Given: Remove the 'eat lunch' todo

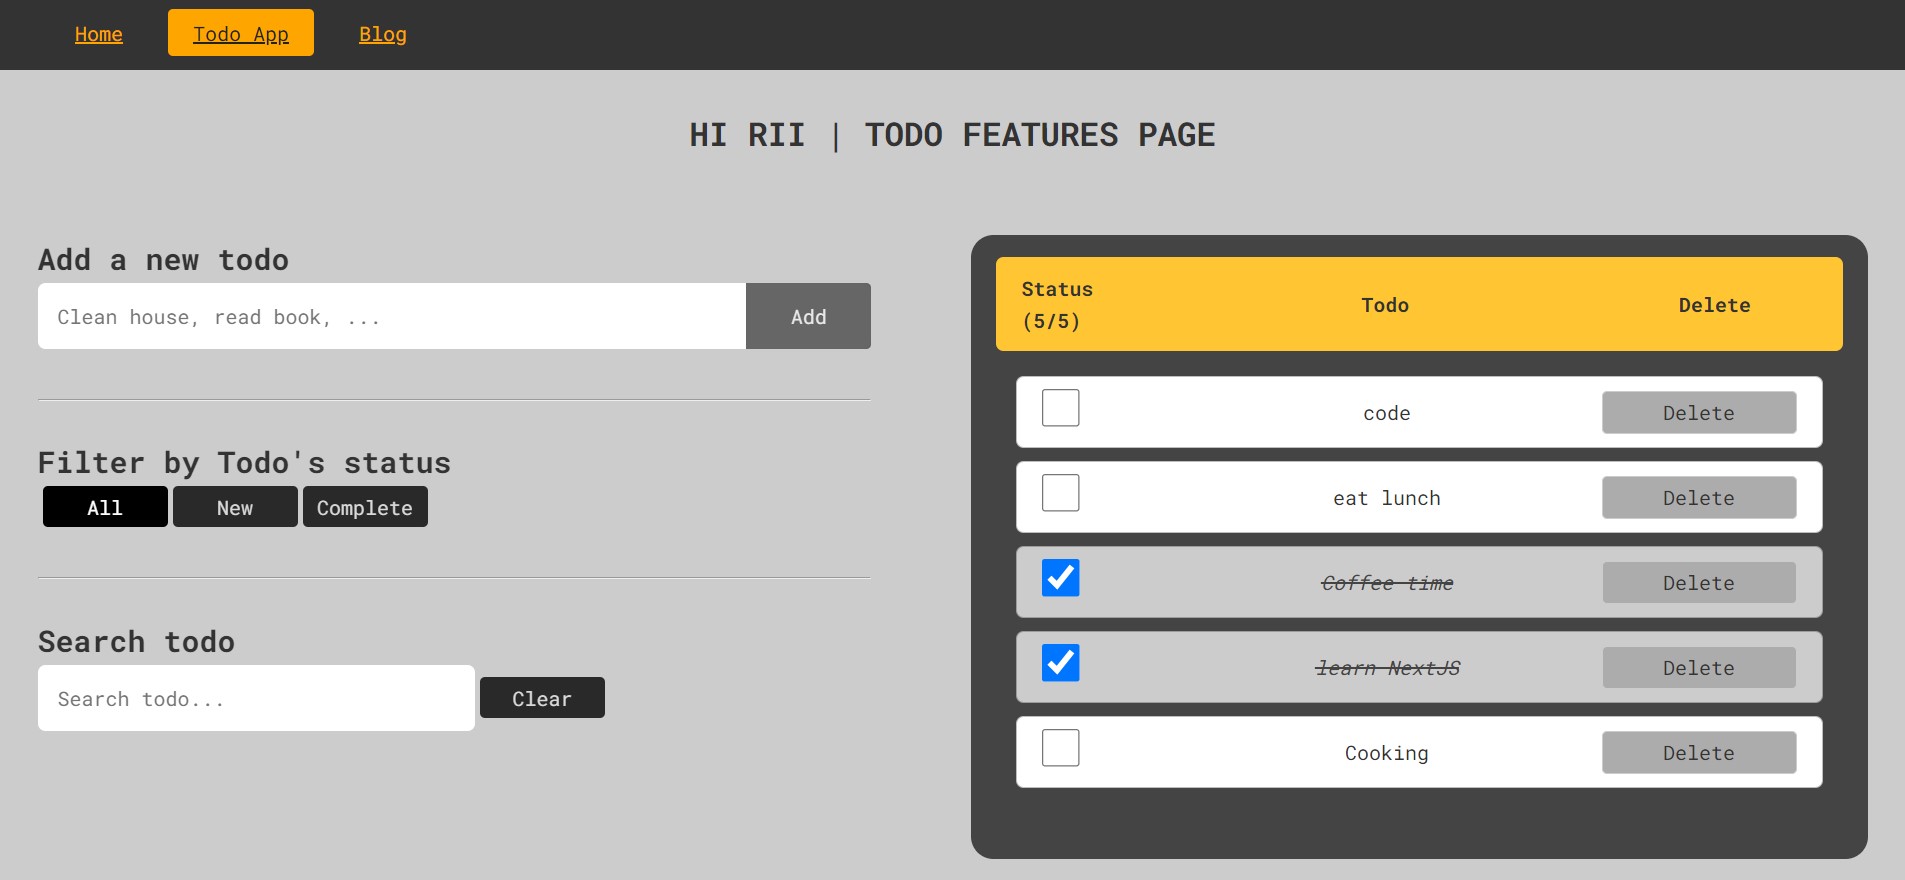Looking at the screenshot, I should 1698,498.
